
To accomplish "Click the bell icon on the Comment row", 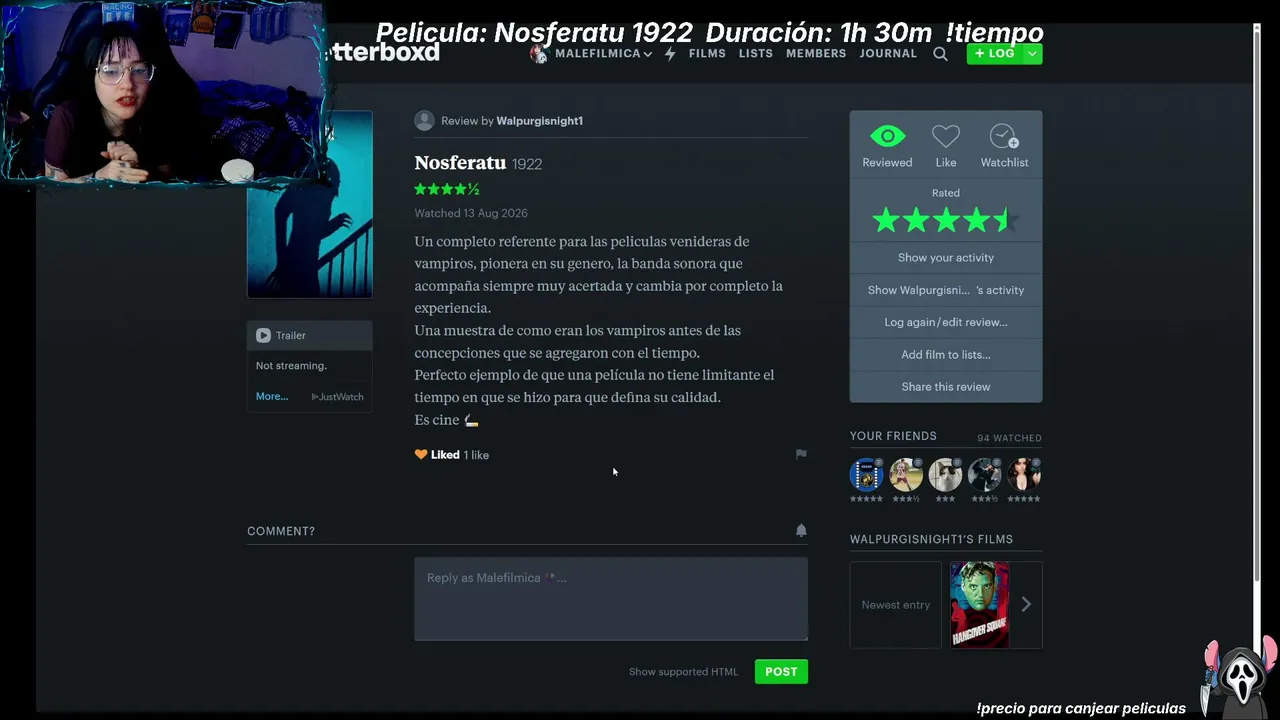I will (x=801, y=531).
